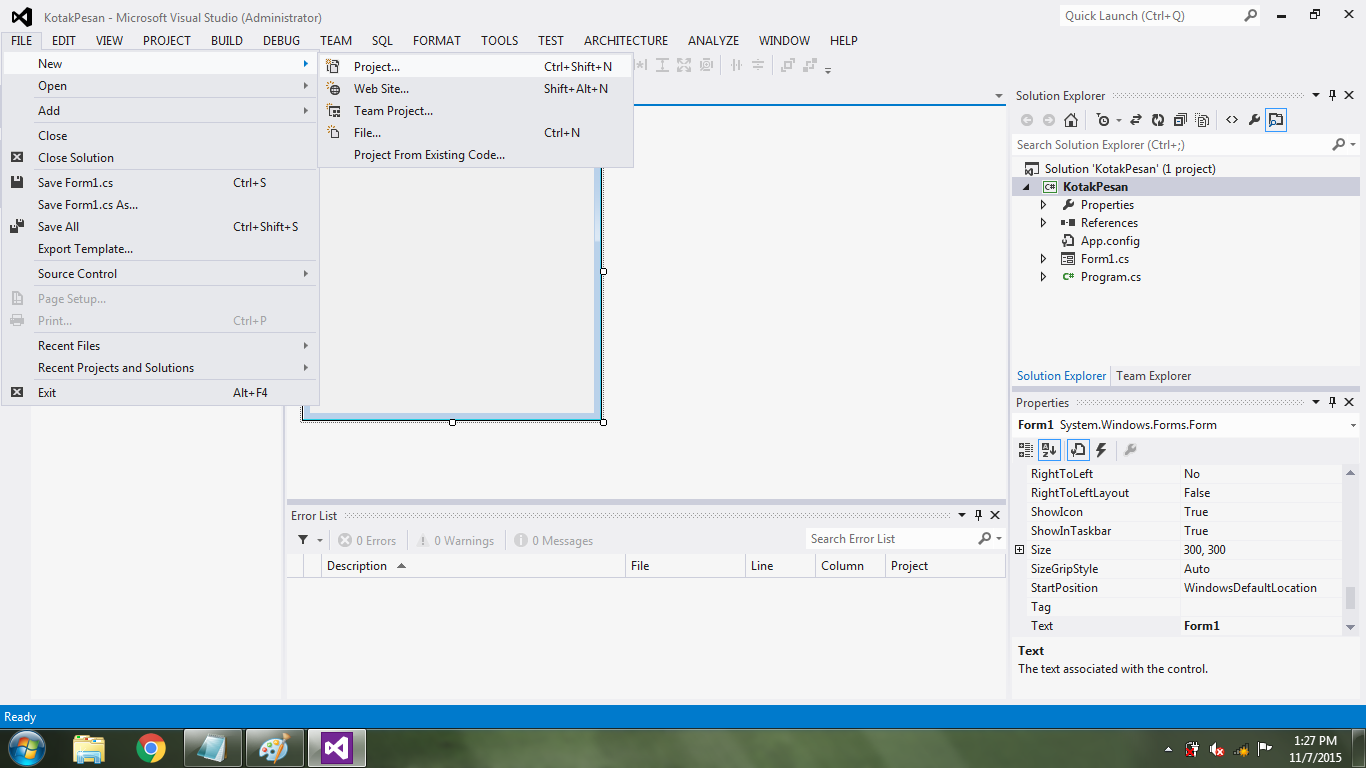Click Save All in the File menu
Viewport: 1366px width, 768px height.
point(160,227)
